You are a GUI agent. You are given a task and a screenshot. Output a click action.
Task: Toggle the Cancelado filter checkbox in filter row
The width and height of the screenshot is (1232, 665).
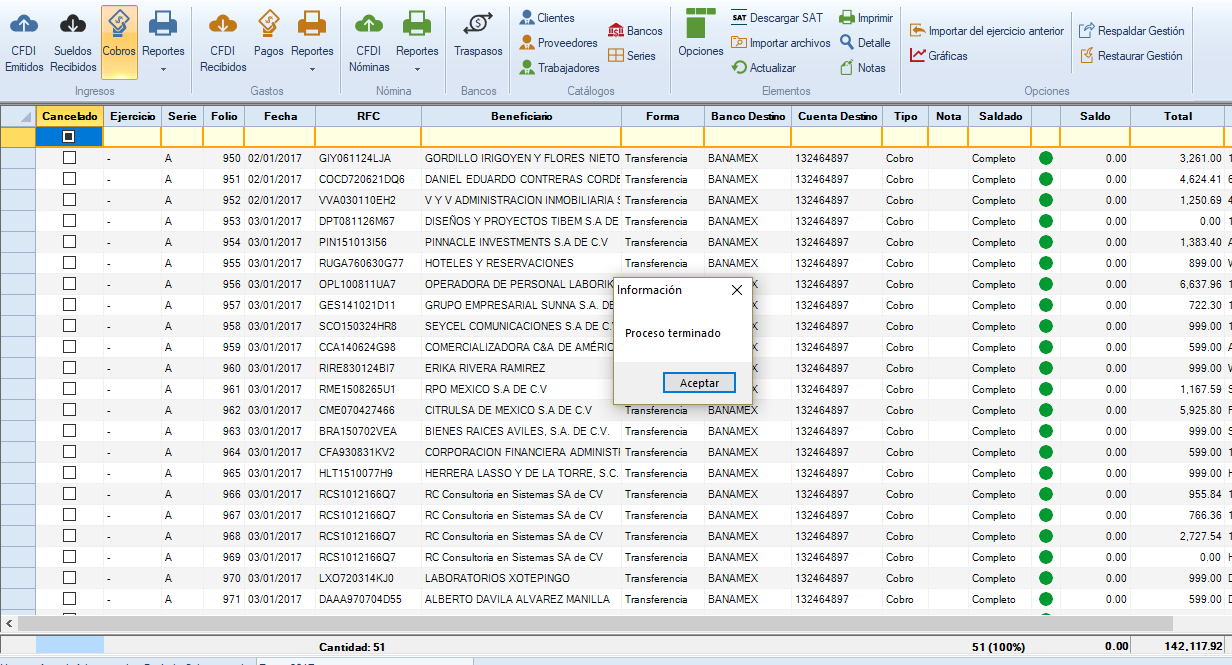[69, 137]
